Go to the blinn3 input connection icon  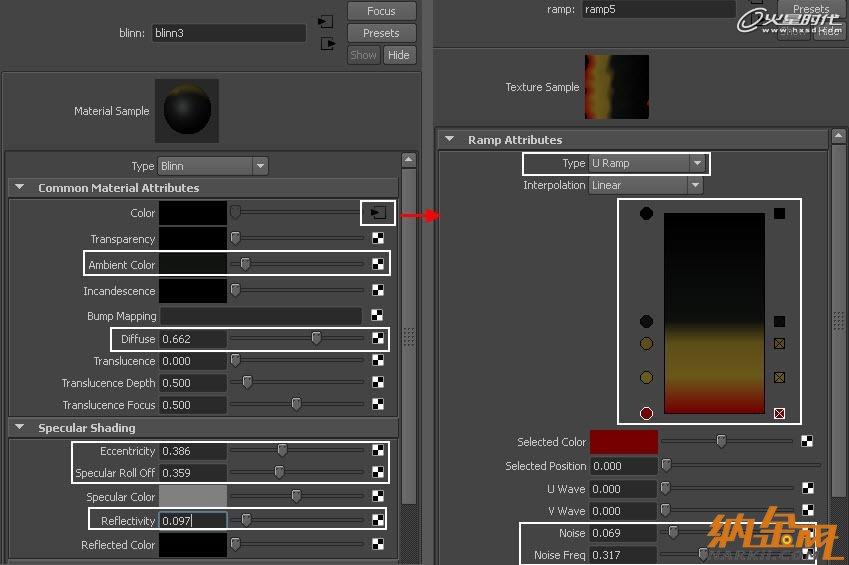point(325,22)
